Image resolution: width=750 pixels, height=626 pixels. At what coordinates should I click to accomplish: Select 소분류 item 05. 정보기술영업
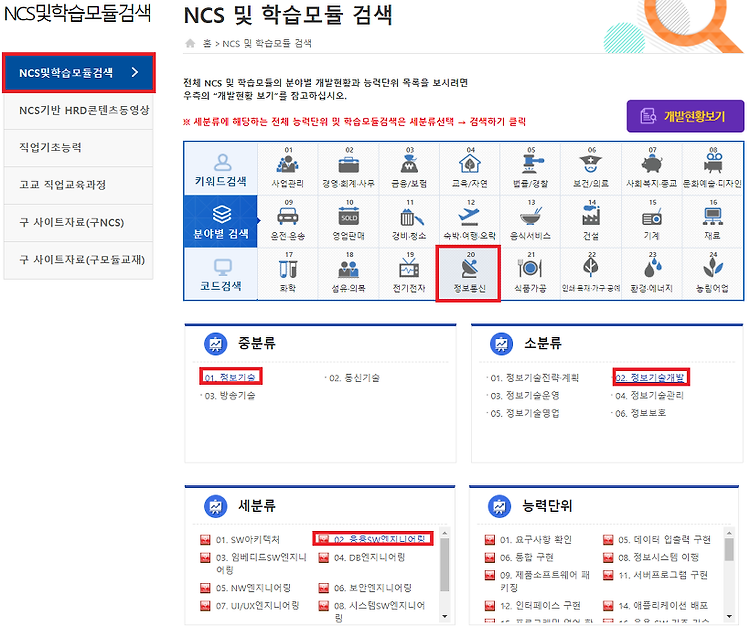(525, 413)
